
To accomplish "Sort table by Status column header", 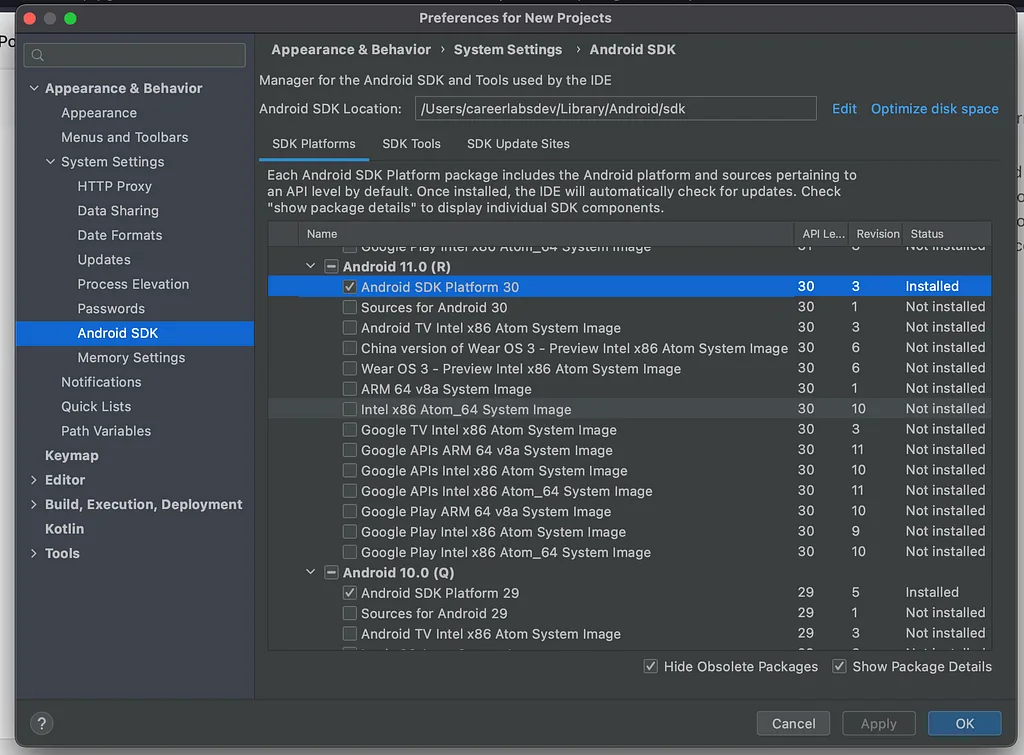I will coord(947,234).
